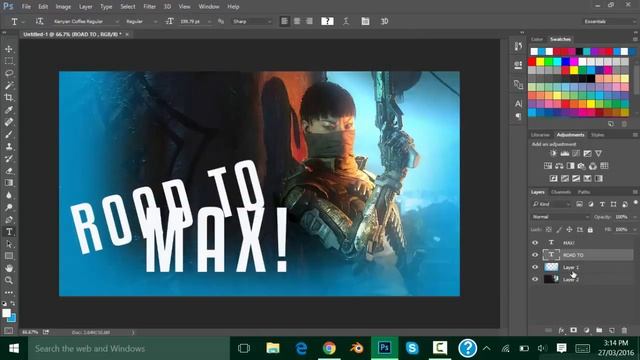Toggle text orientation icon in options bar

[39, 21]
